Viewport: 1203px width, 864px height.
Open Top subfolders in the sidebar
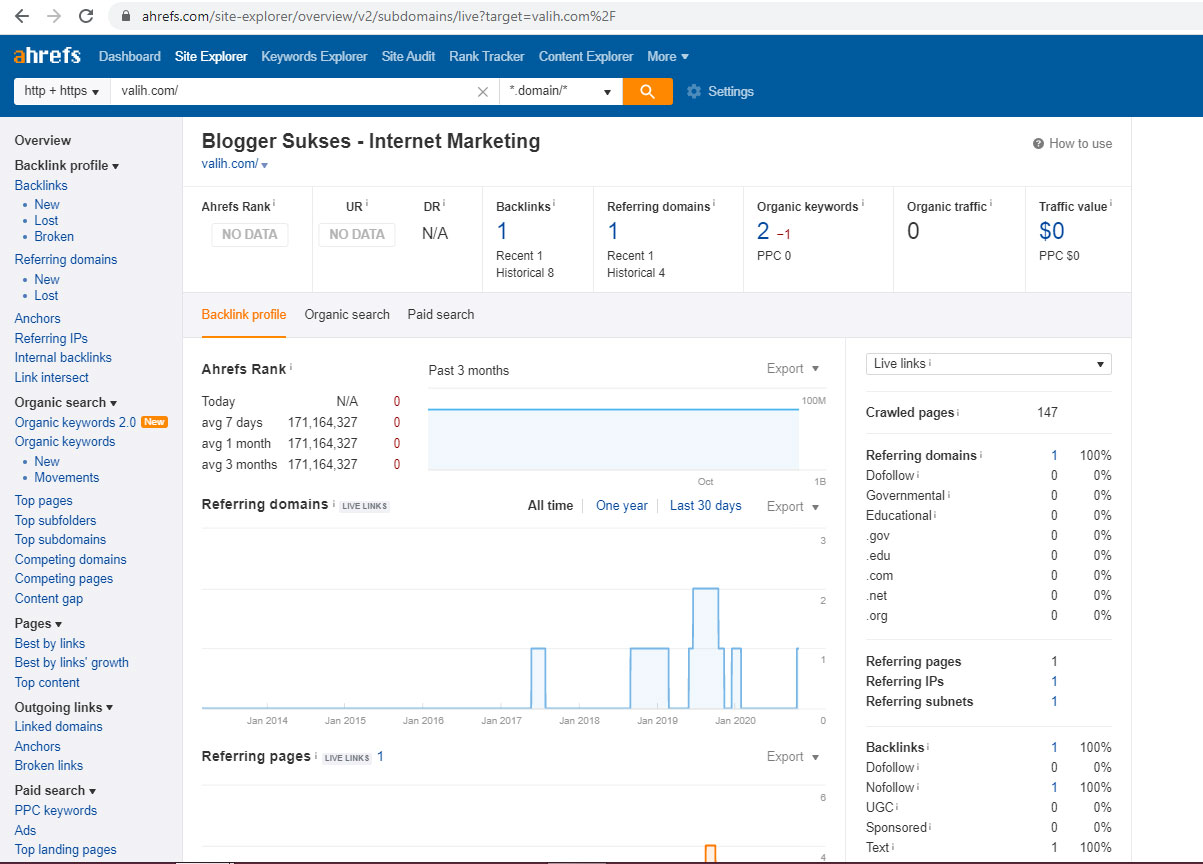[55, 520]
